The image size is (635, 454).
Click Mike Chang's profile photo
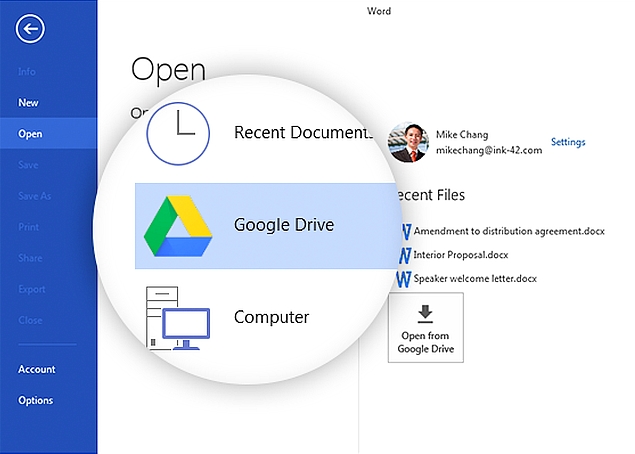(406, 143)
